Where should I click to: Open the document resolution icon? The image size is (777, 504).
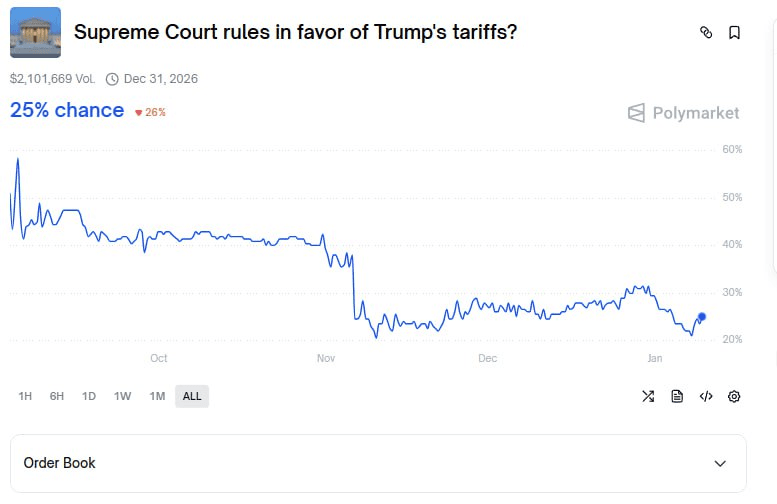[x=677, y=396]
